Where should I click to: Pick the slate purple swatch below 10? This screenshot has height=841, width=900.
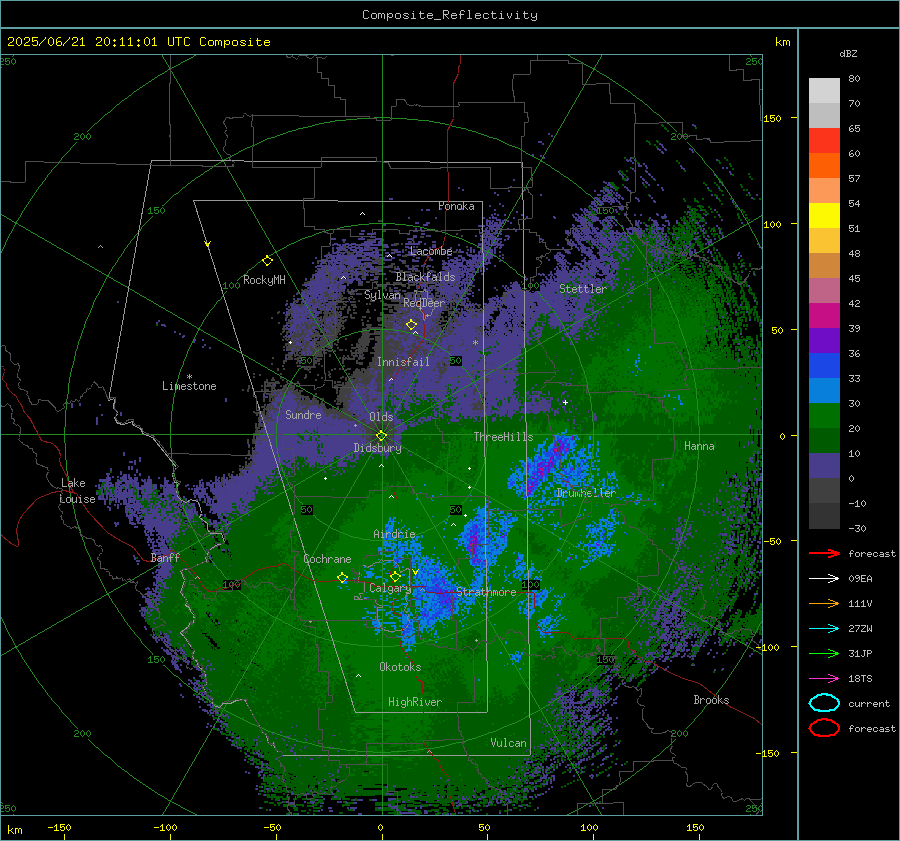[x=824, y=465]
